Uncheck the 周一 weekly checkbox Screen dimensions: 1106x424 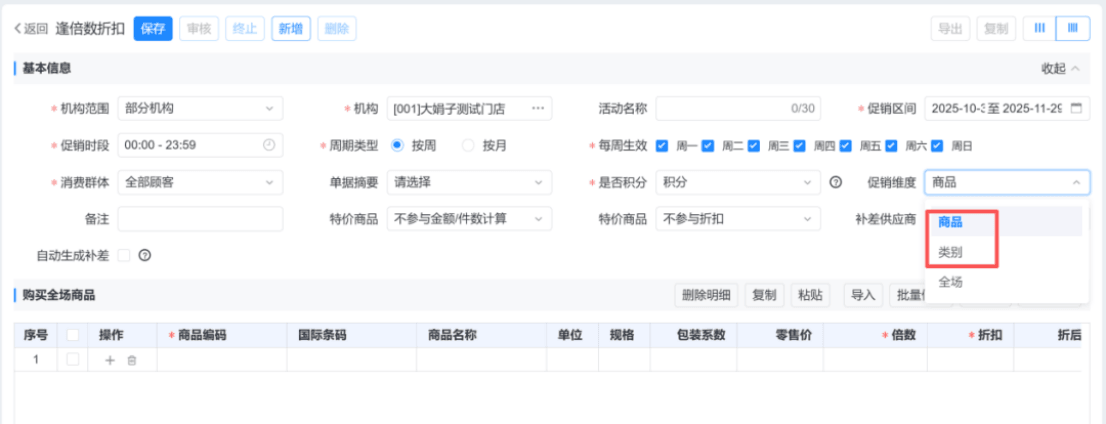(662, 145)
